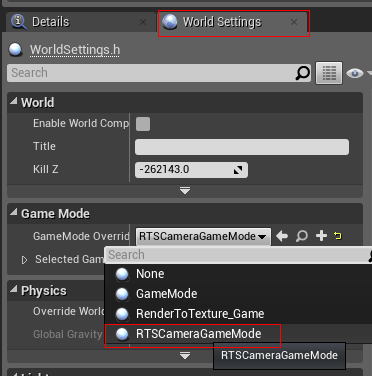Select RenderToTexture_Game in the list
The image size is (372, 376).
(x=238, y=314)
